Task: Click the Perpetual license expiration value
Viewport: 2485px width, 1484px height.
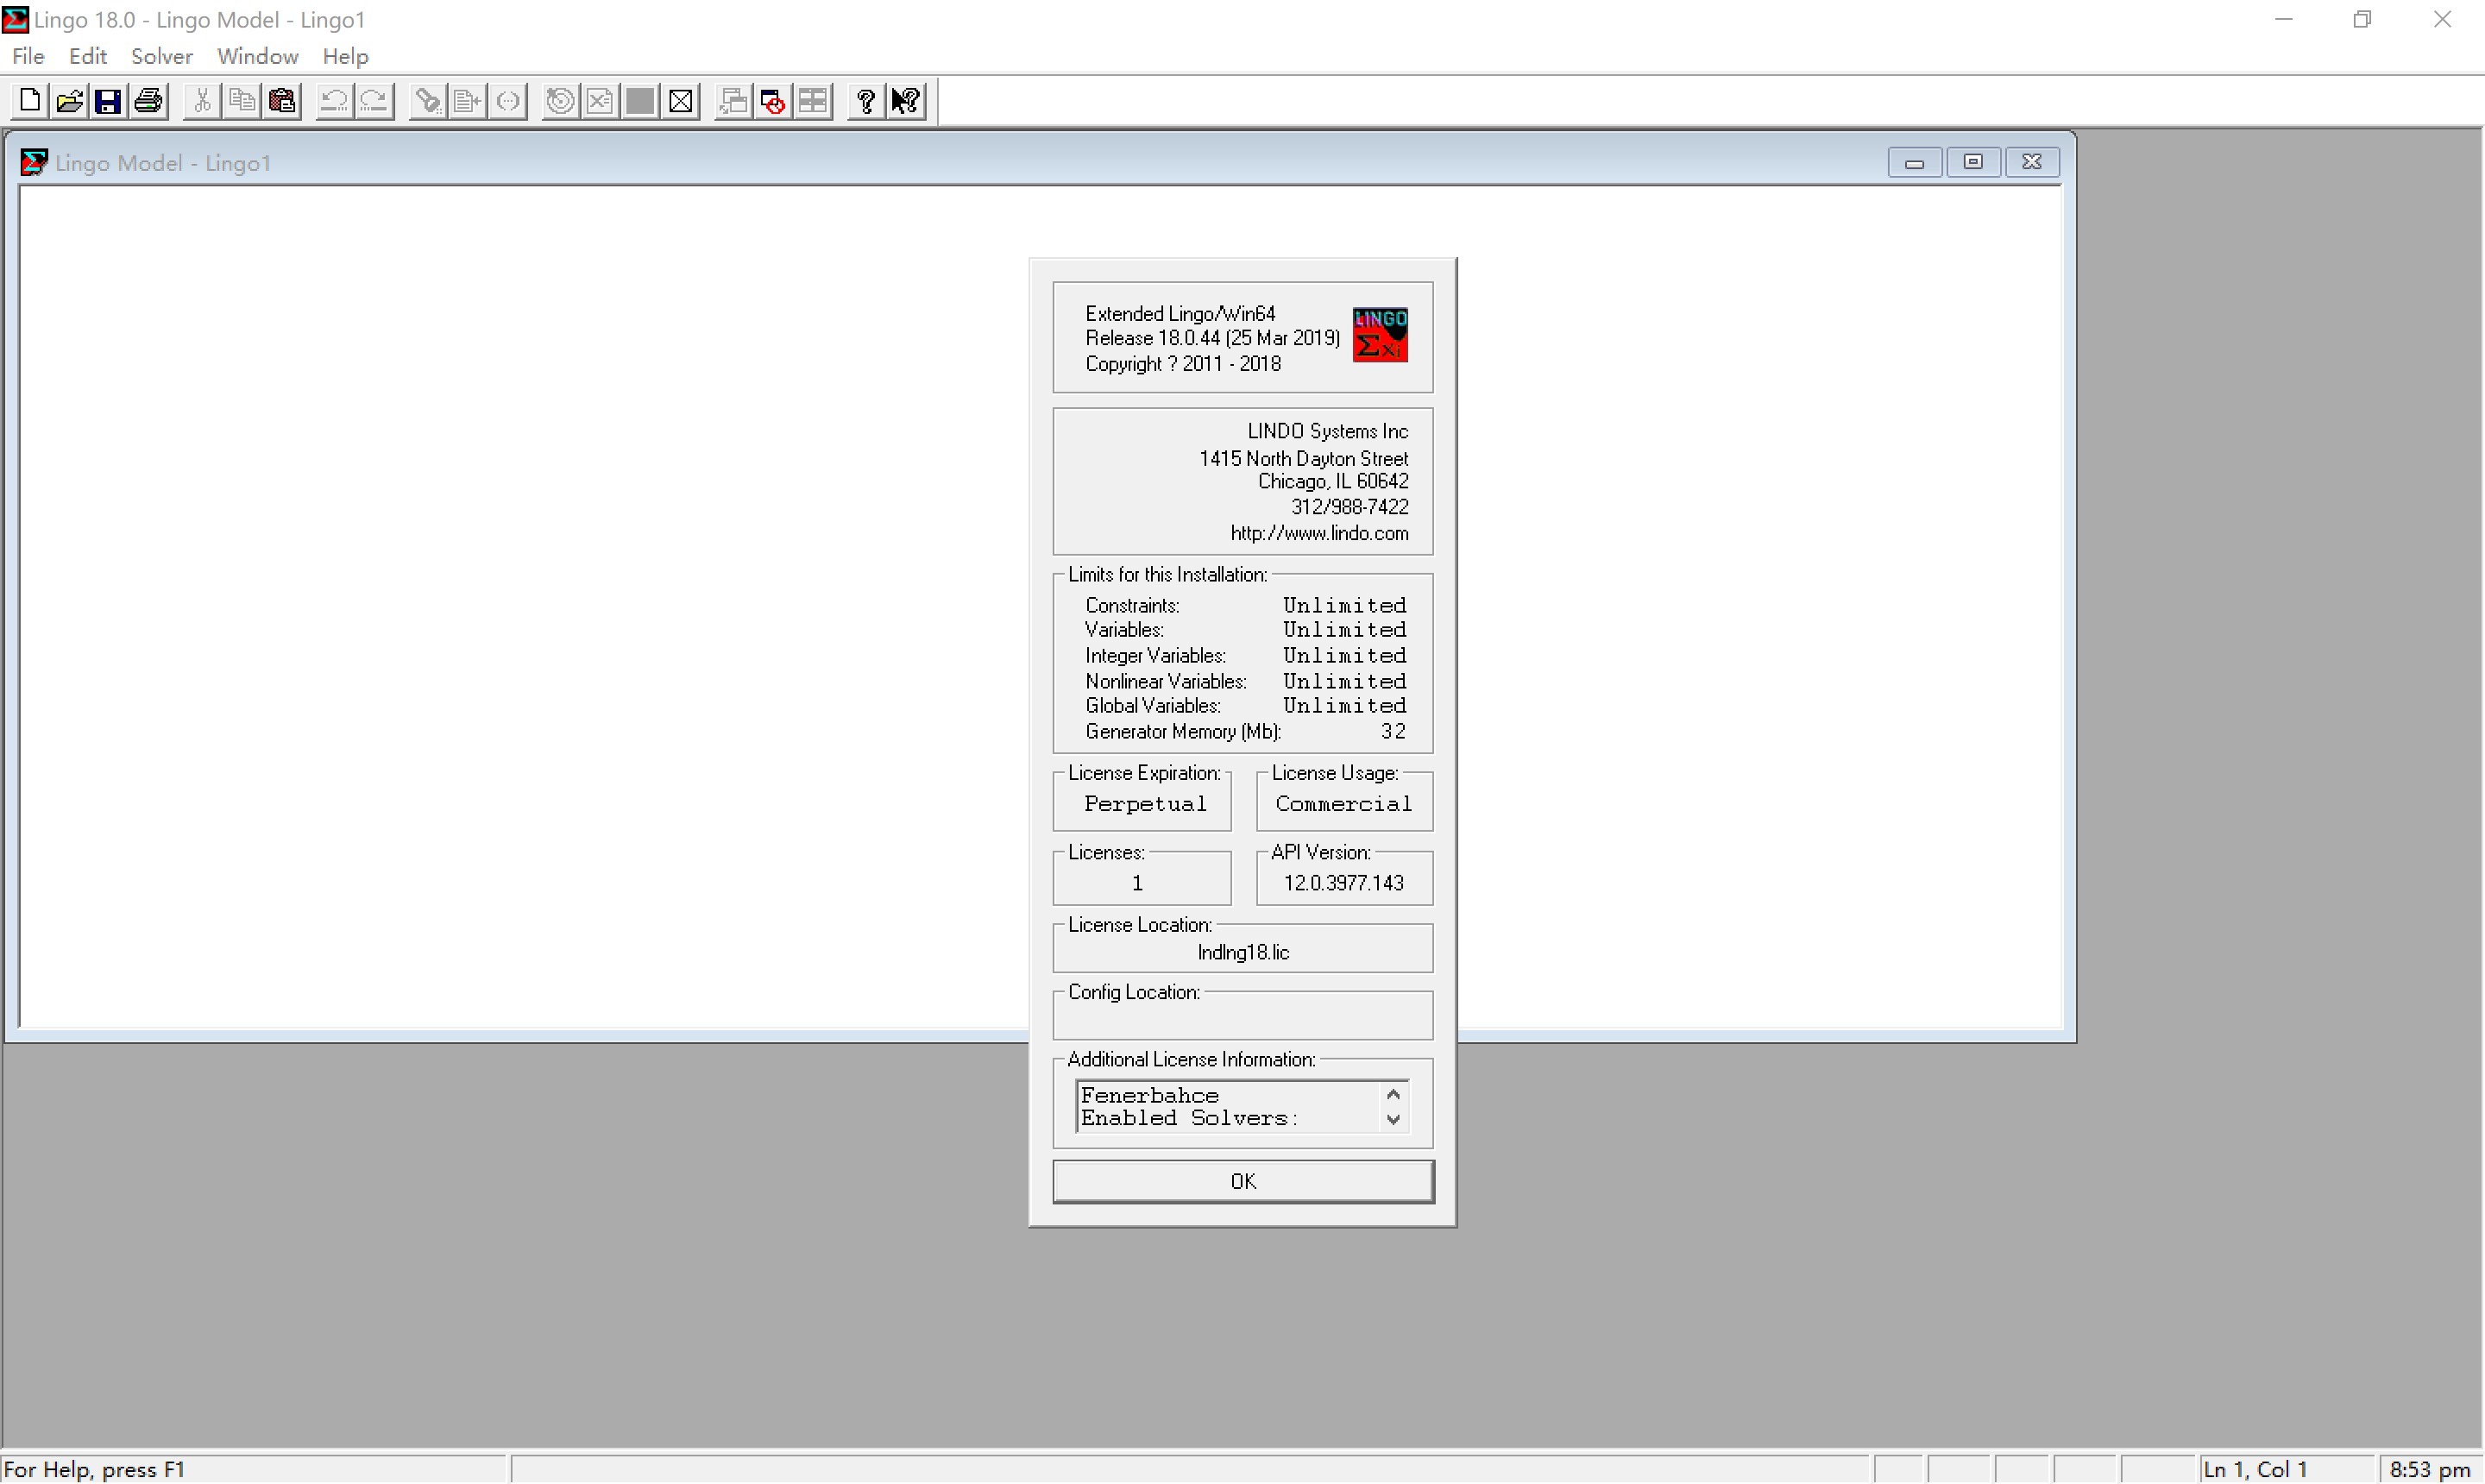Action: (1145, 804)
